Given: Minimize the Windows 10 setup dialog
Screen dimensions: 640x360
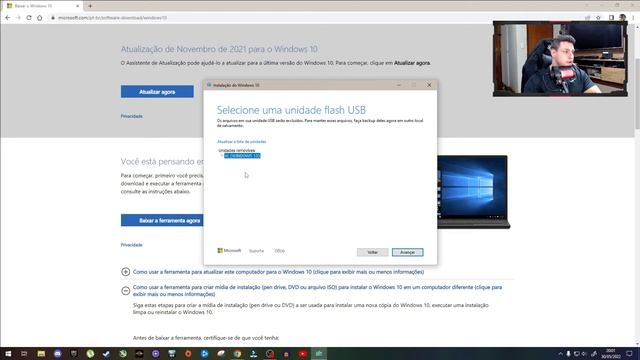Looking at the screenshot, I should coord(399,85).
